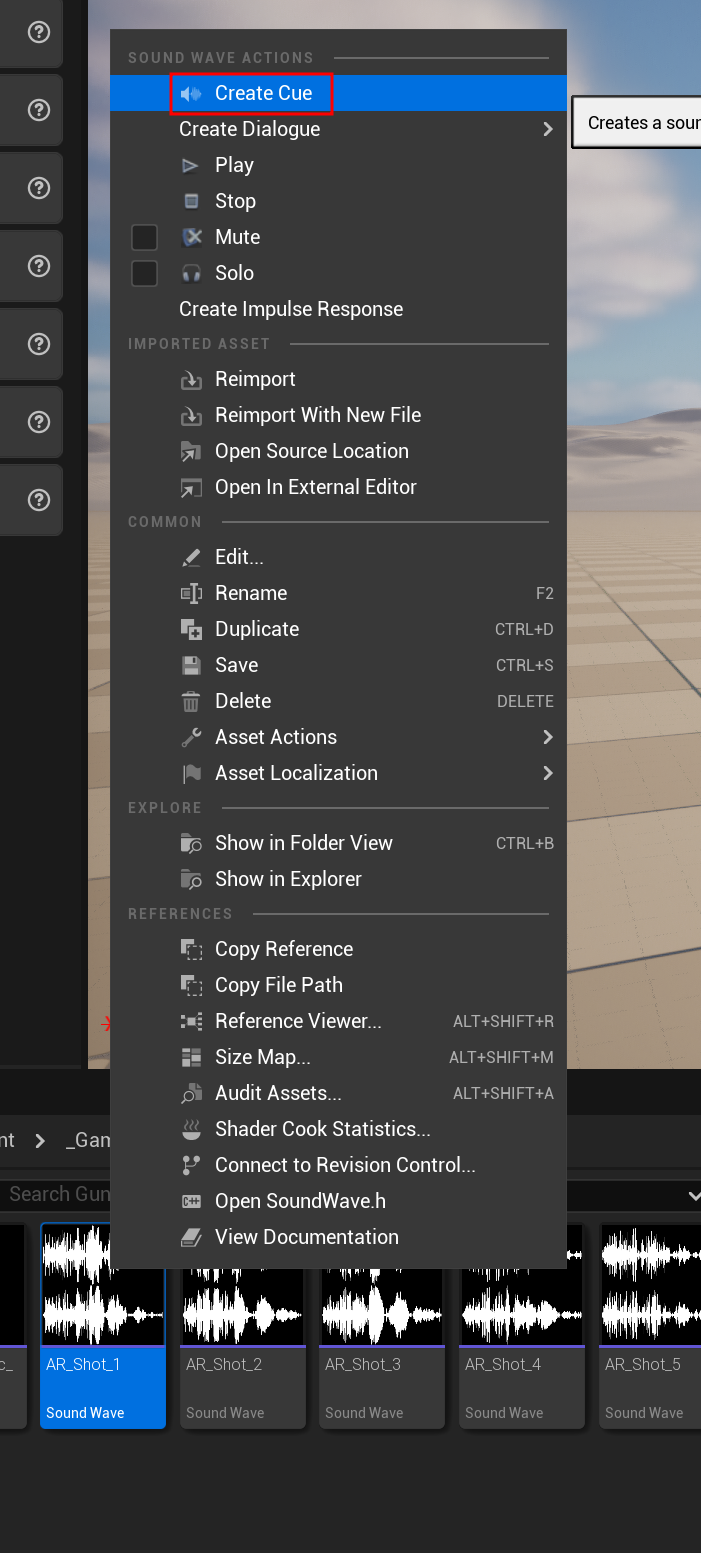Select Connect to Revision Control
Screen dimensions: 701x1553
pyautogui.click(x=338, y=1165)
